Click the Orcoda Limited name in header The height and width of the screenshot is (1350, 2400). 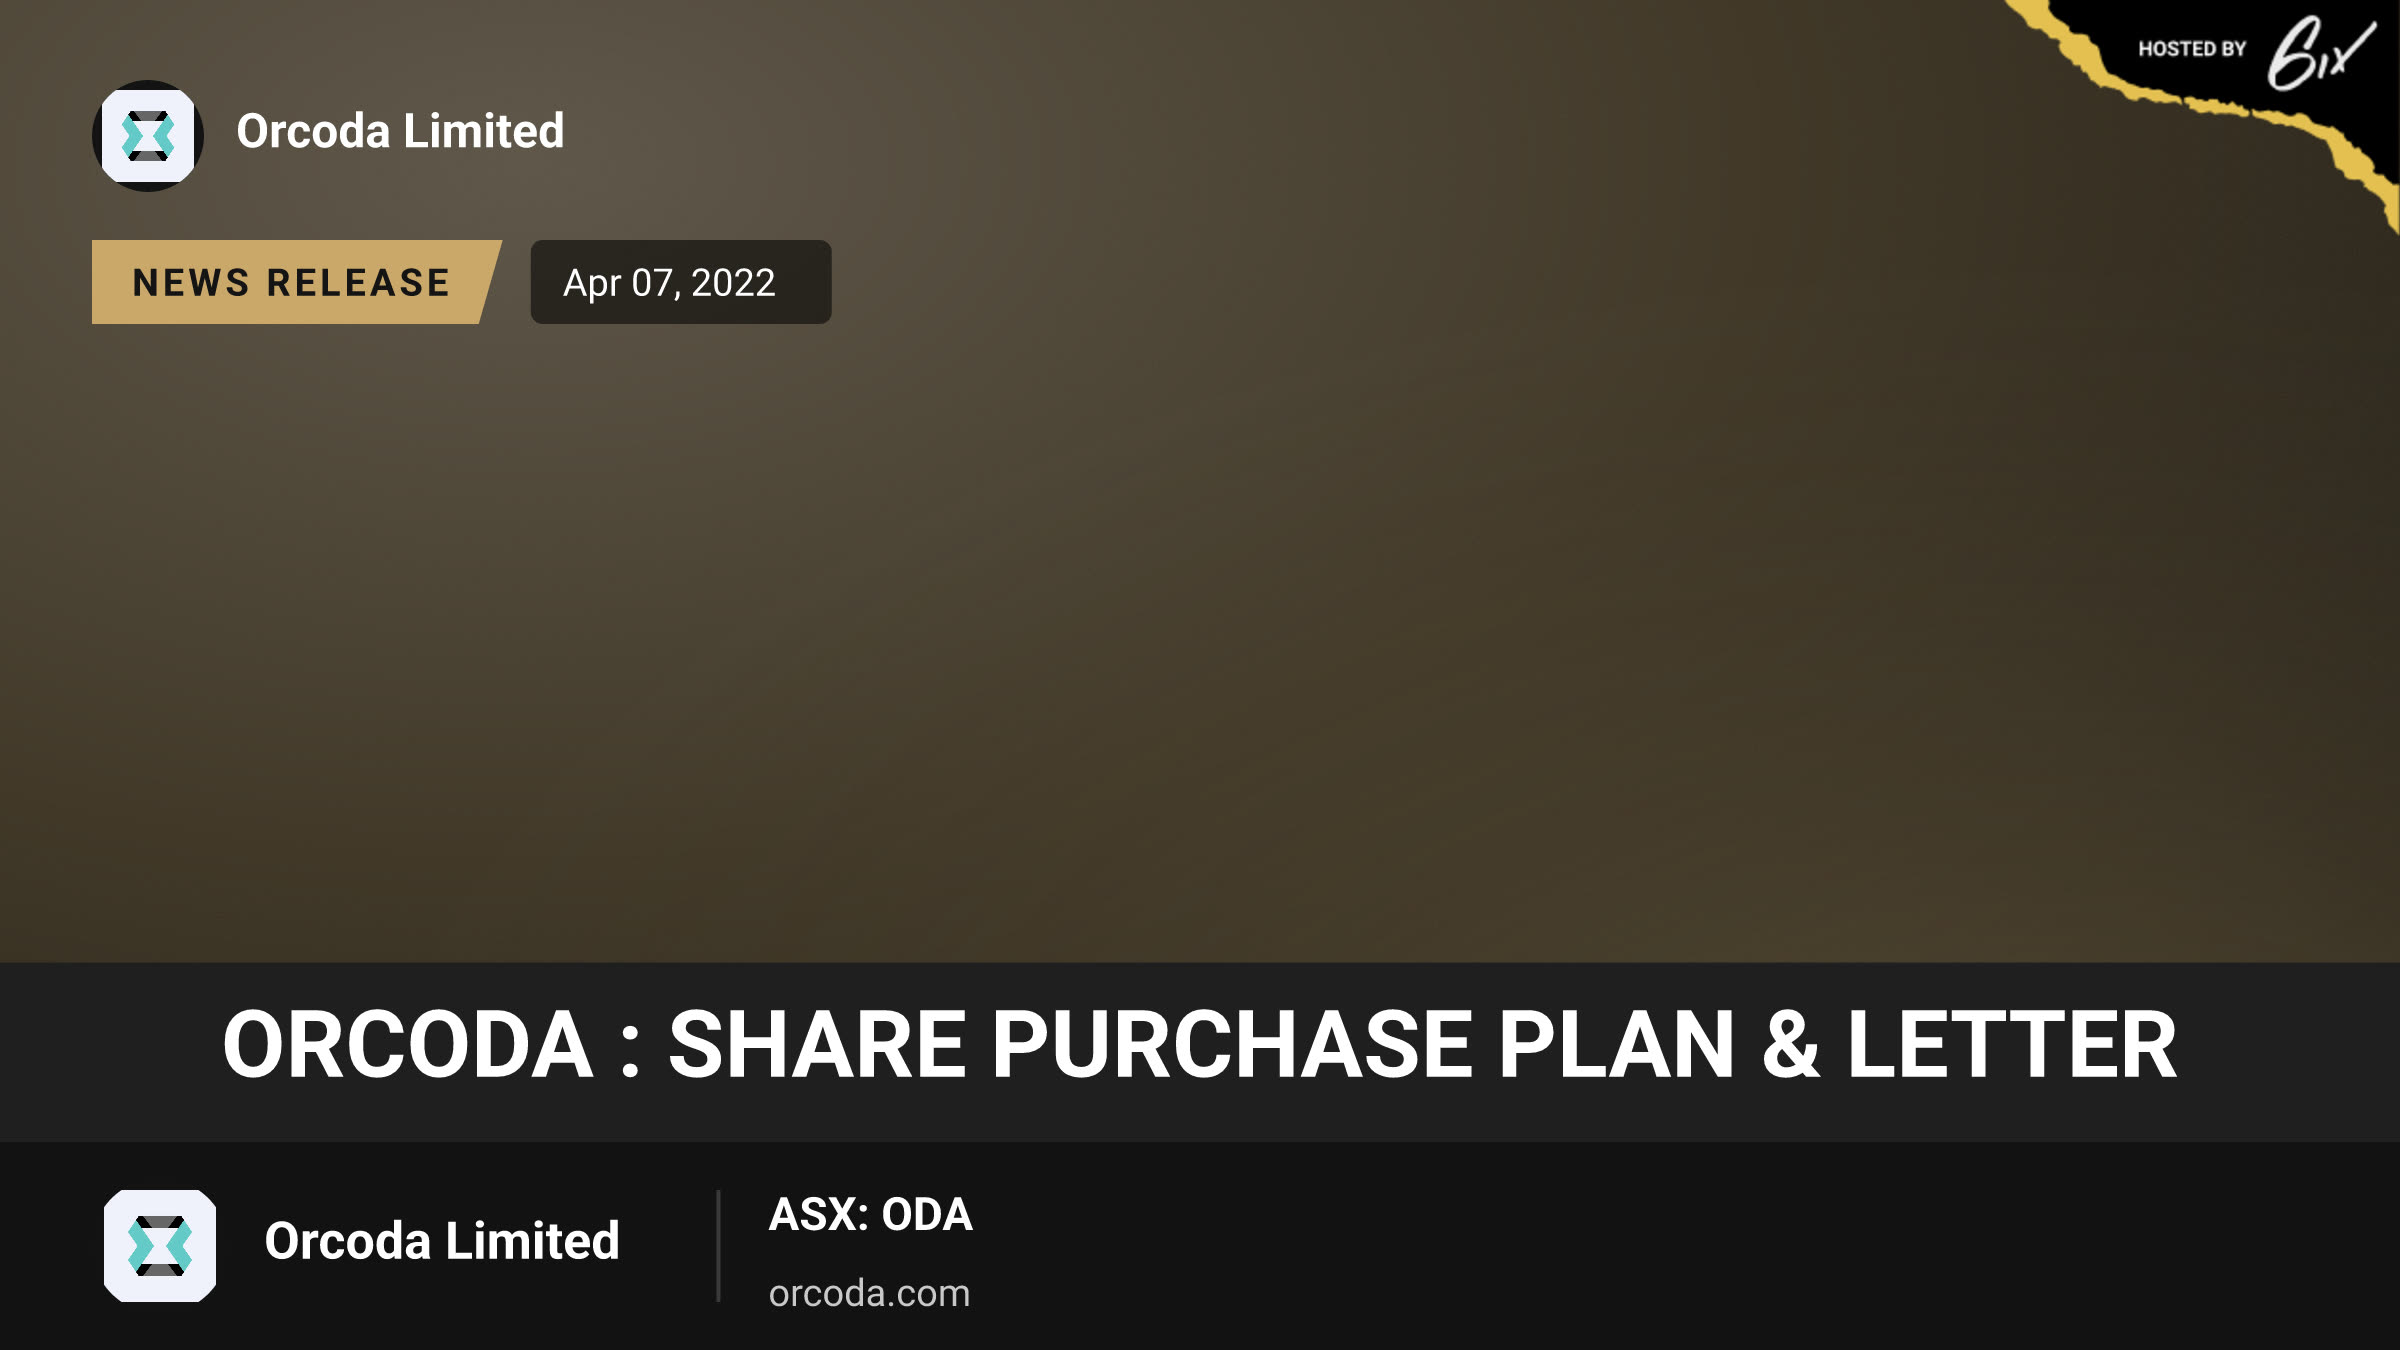pyautogui.click(x=400, y=131)
